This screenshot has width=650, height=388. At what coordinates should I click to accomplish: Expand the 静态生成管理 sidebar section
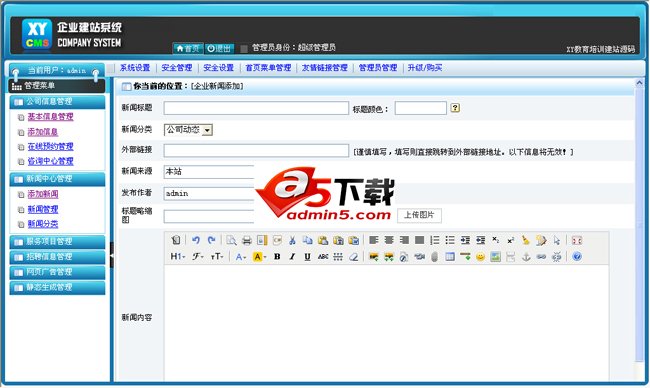[x=57, y=287]
